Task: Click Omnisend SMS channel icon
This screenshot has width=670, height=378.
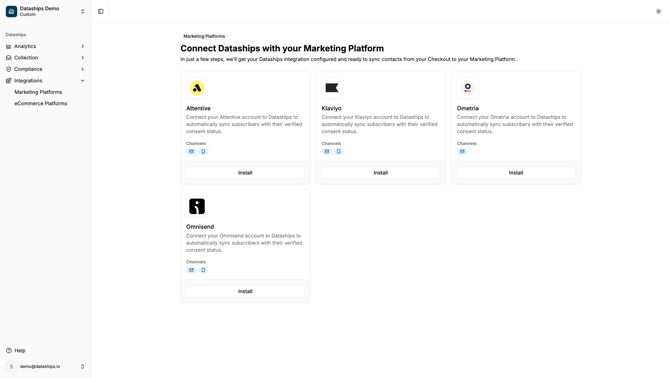Action: point(203,270)
